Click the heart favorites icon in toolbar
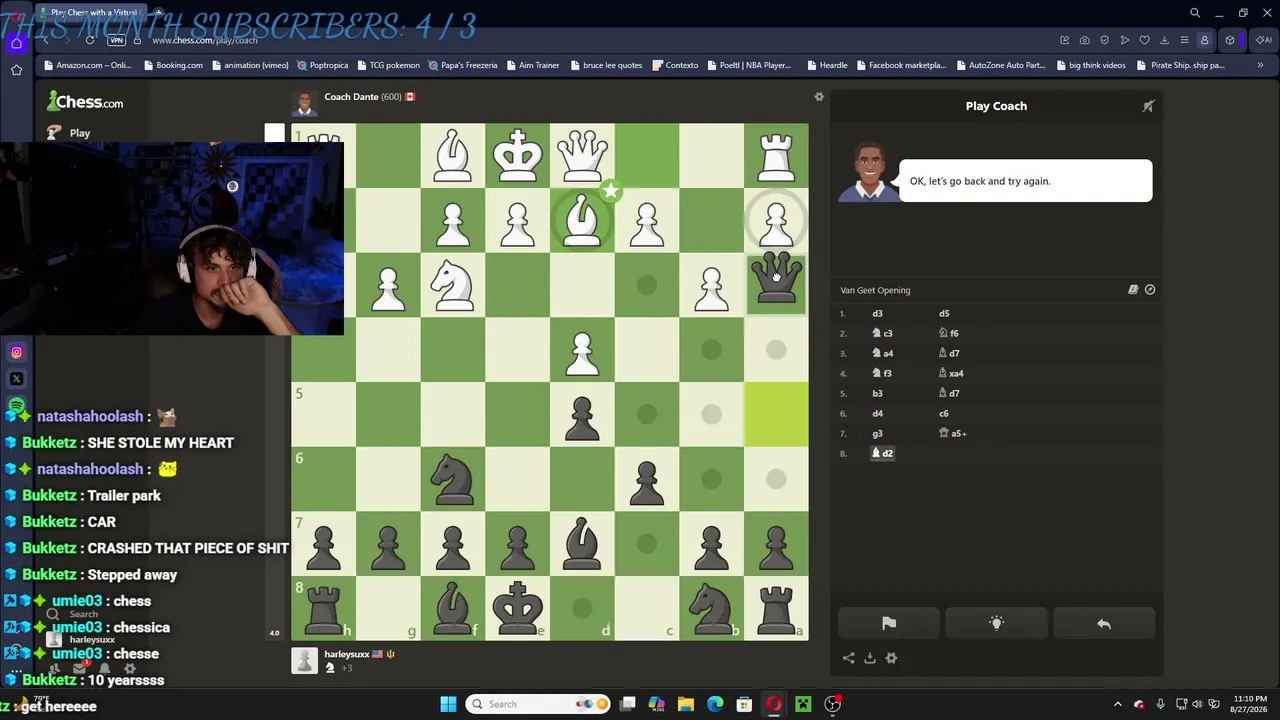Image resolution: width=1280 pixels, height=720 pixels. point(1144,40)
